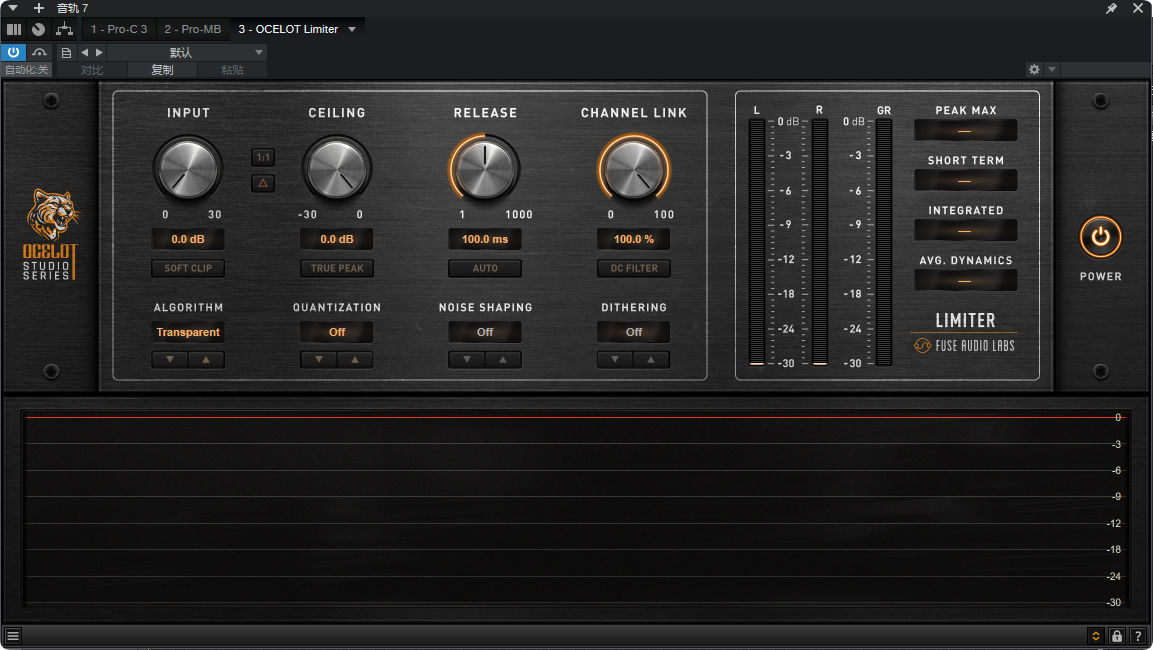Click the RELEASE knob

[x=485, y=168]
